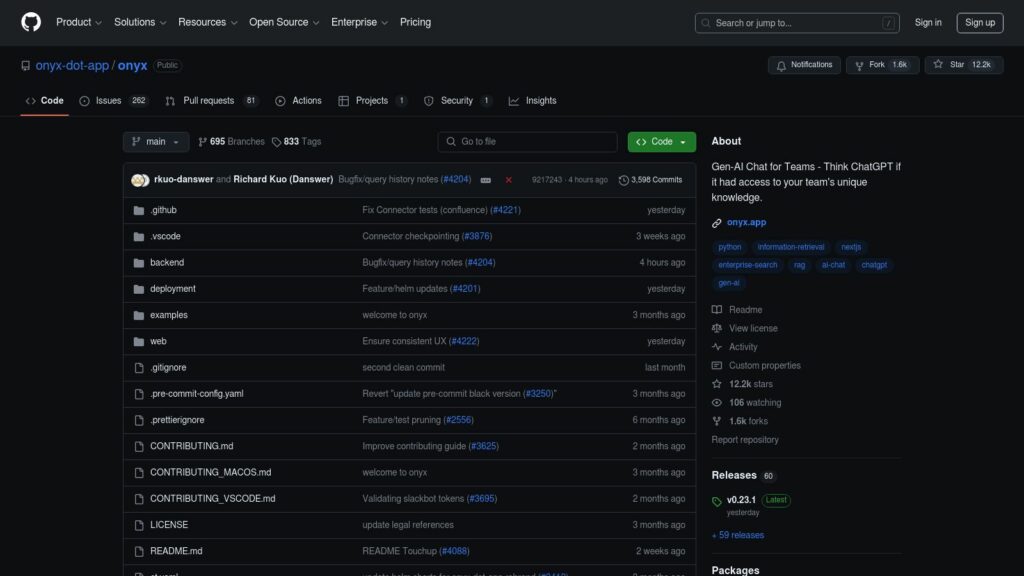Select the chatgpt topic tag
Screen dimensions: 1024x576
click(x=874, y=265)
